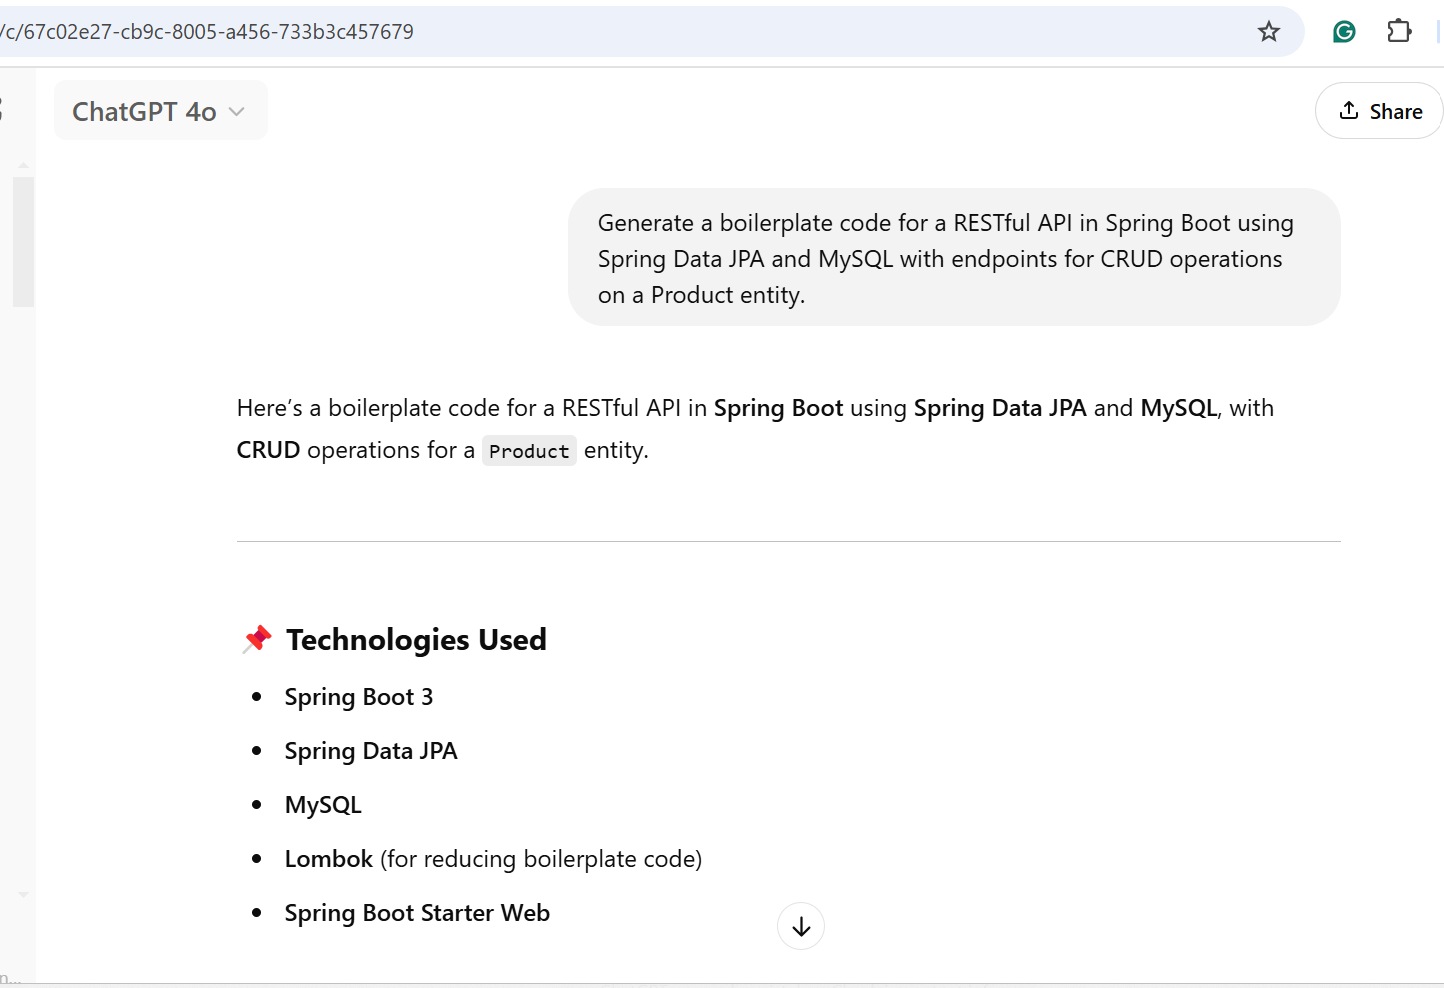Select the "Spring Boot 3" list item
Image resolution: width=1444 pixels, height=988 pixels.
pyautogui.click(x=359, y=697)
